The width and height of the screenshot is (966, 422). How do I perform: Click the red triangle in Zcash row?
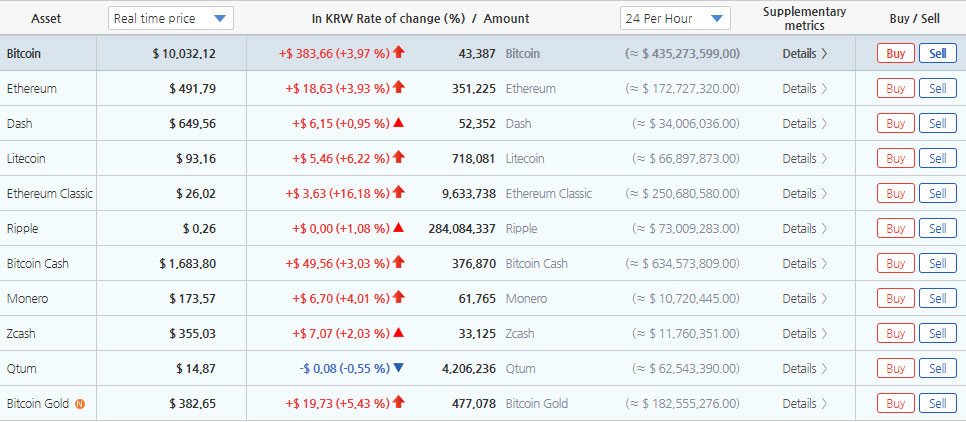pos(399,333)
